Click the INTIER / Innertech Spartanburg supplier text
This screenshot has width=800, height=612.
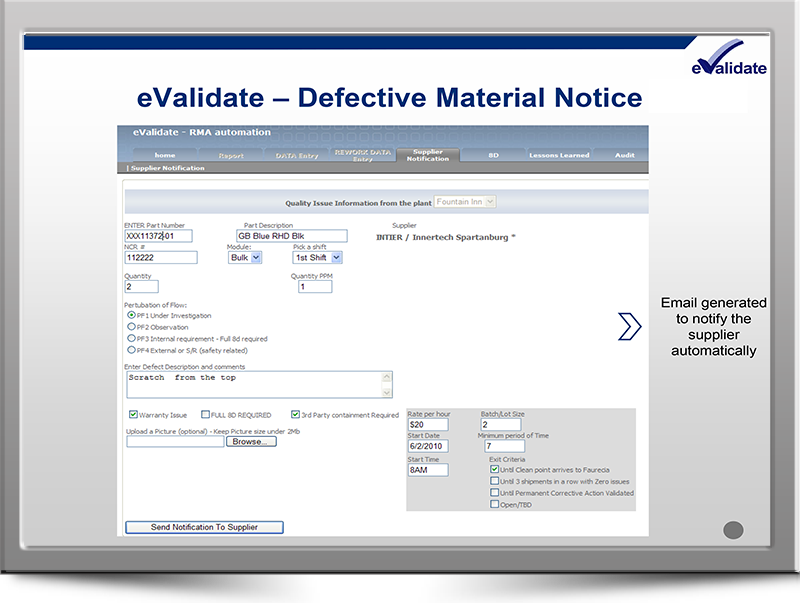[x=445, y=237]
